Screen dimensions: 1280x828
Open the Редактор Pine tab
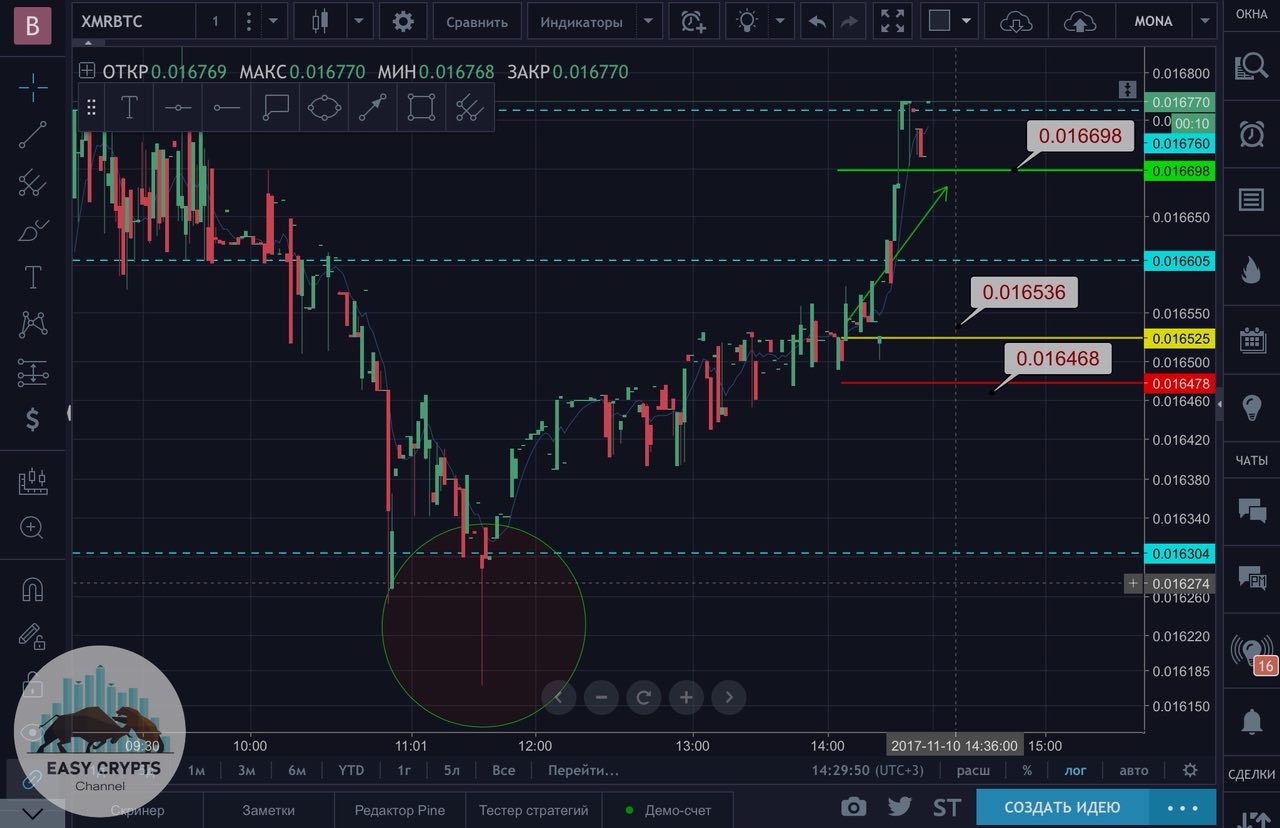pos(400,810)
